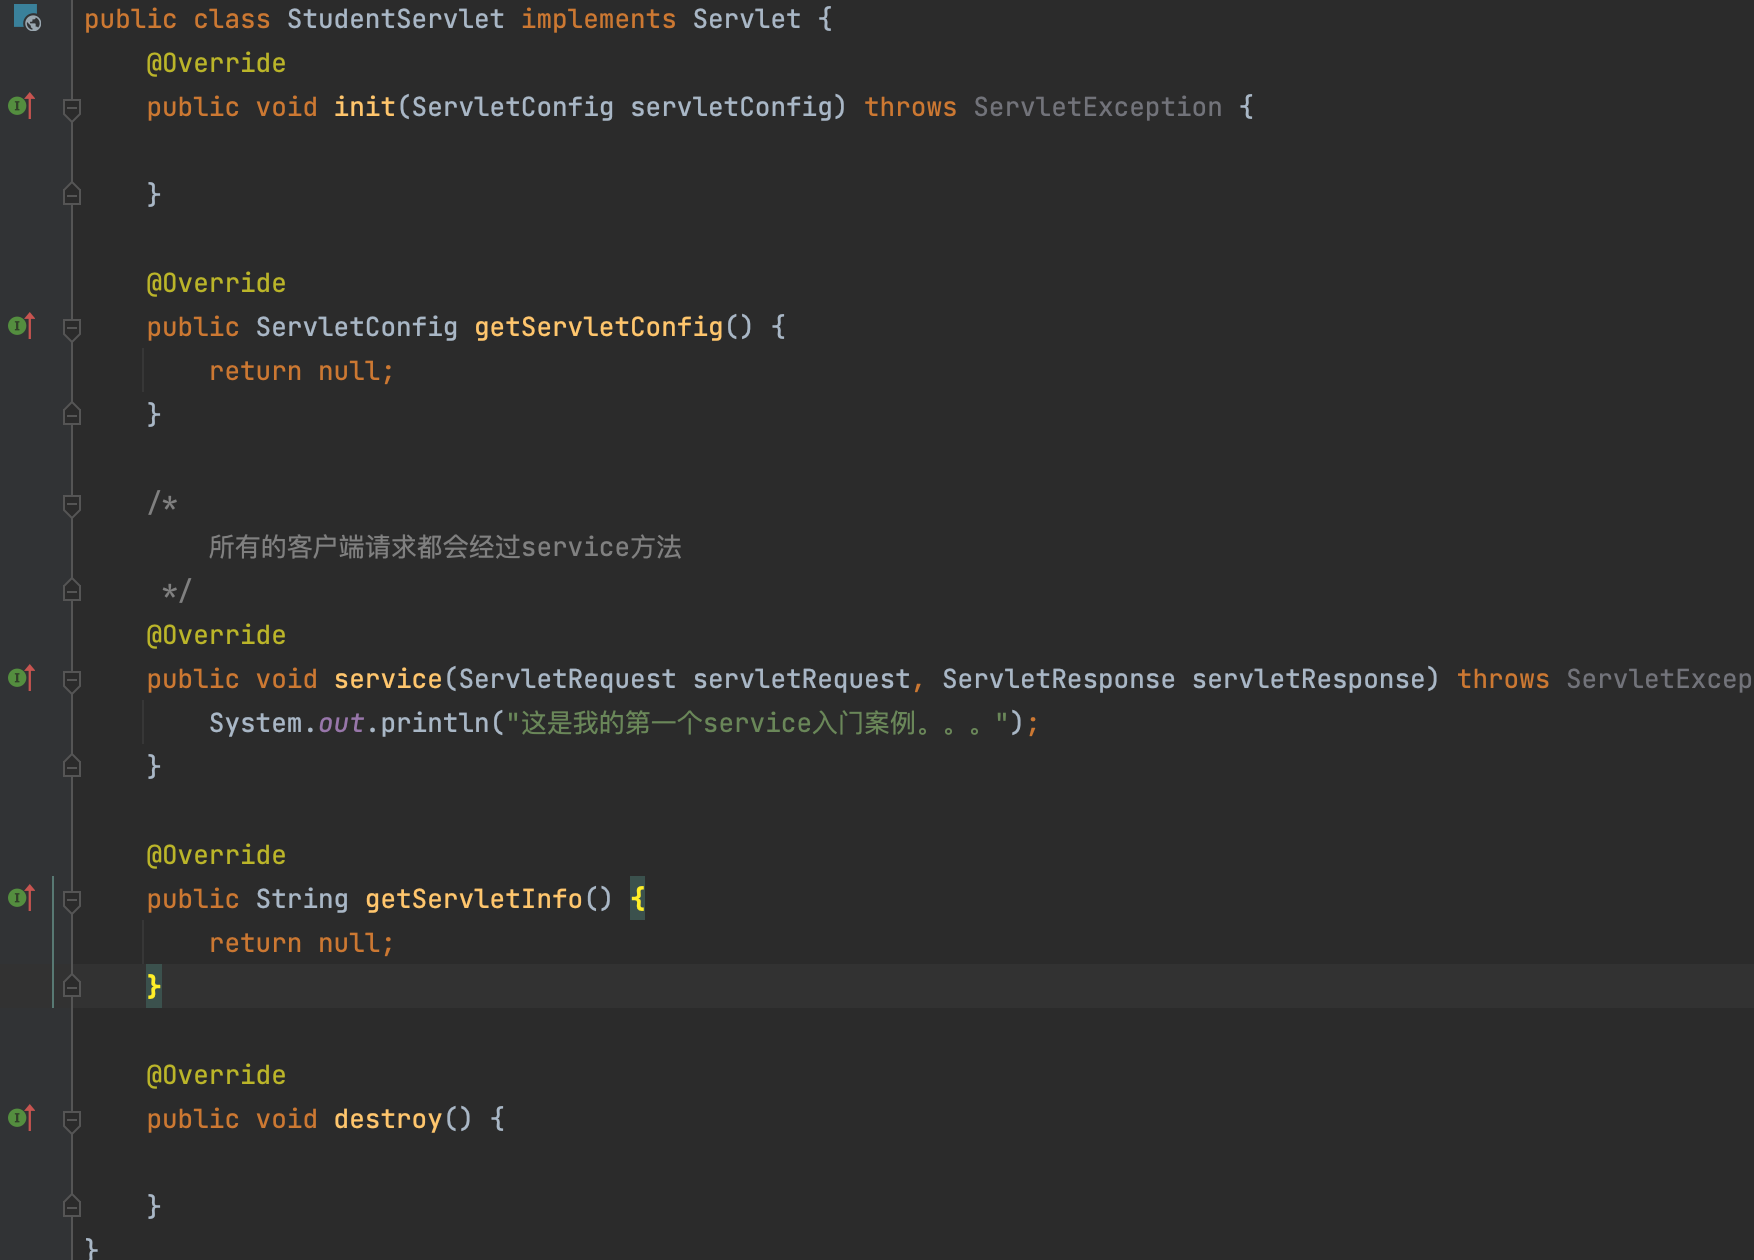Click System in the println statement

(256, 723)
